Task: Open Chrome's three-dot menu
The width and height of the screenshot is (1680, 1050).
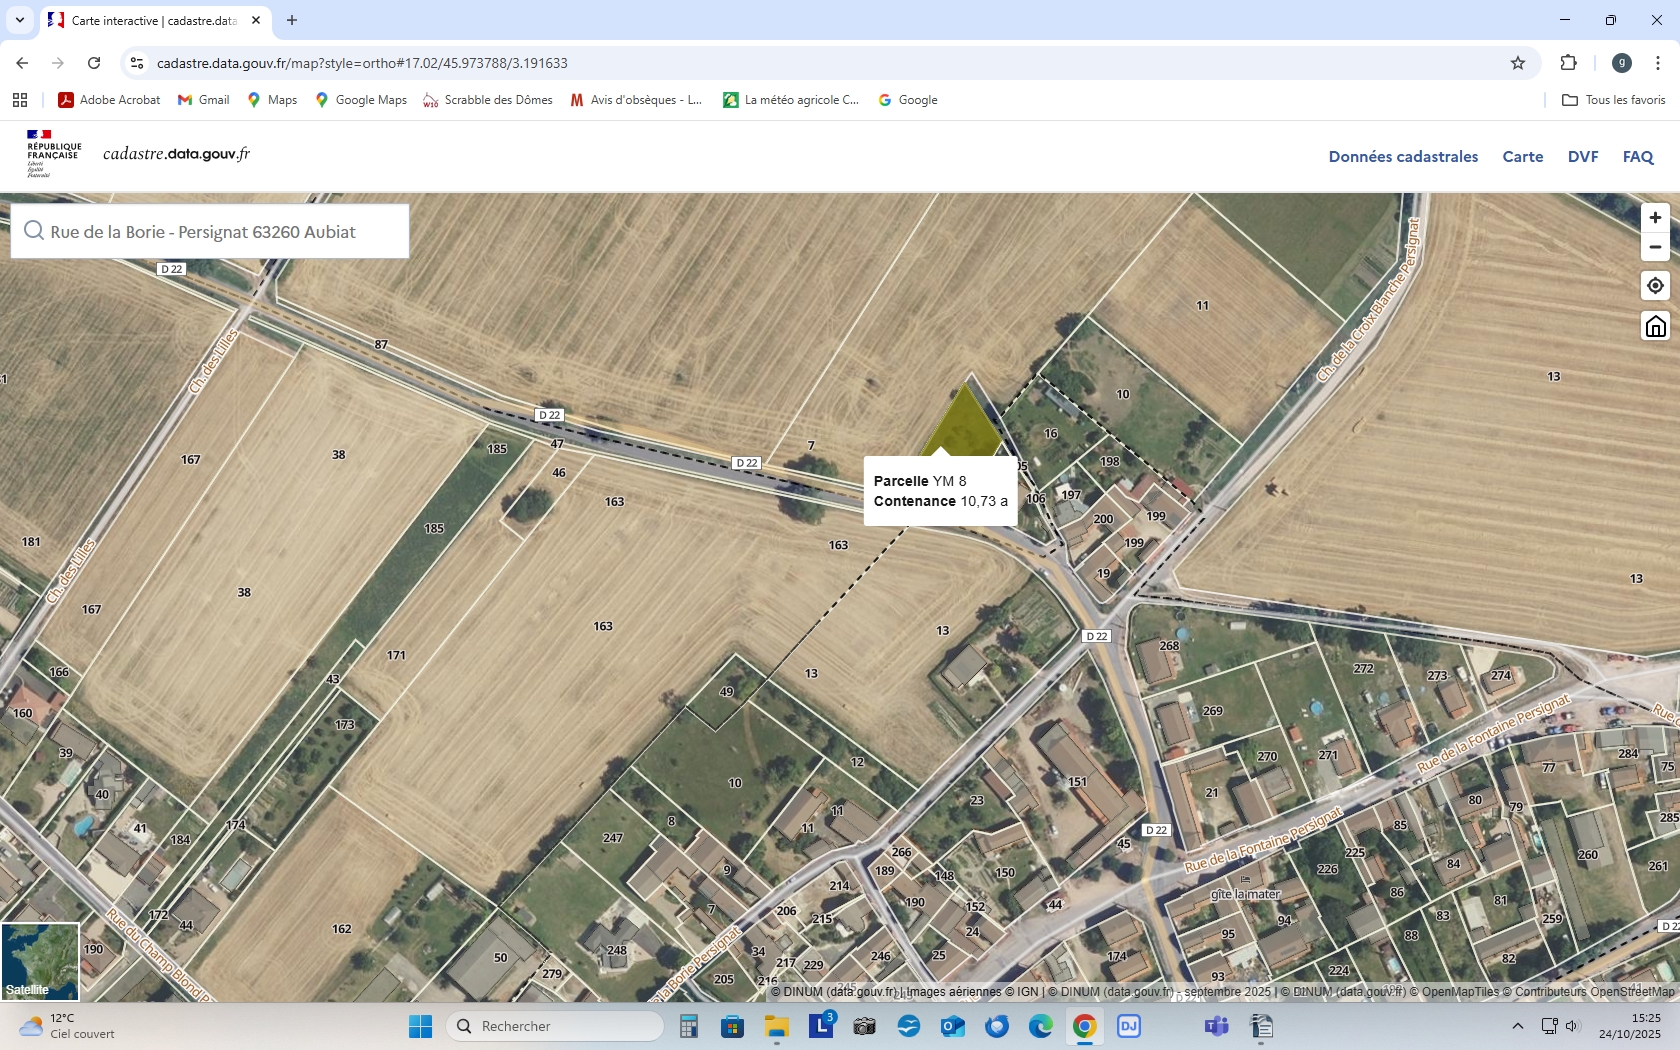Action: tap(1657, 63)
